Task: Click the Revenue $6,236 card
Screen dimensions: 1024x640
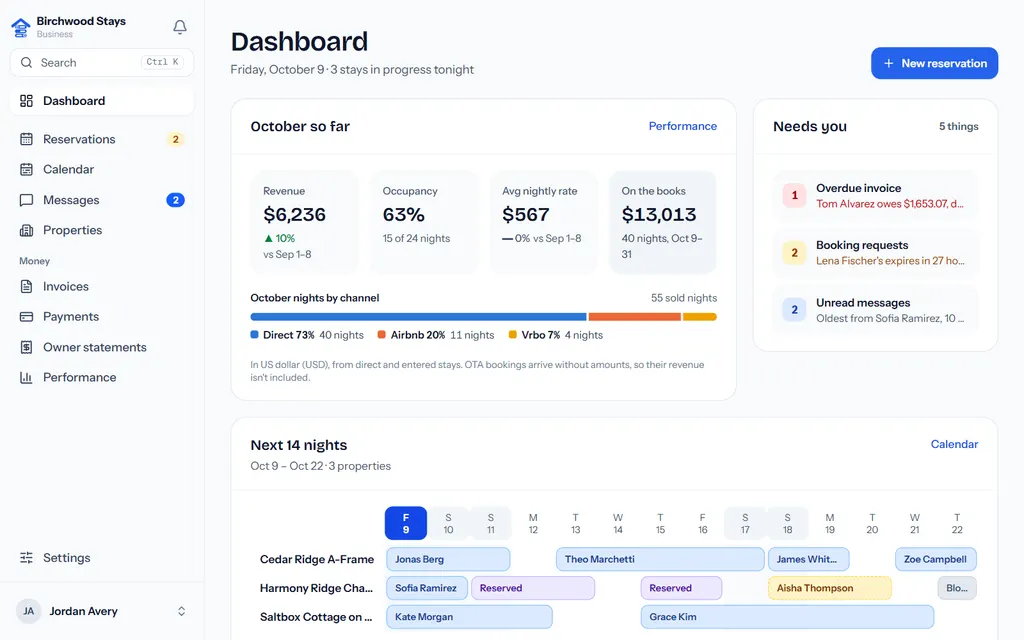Action: pyautogui.click(x=305, y=222)
